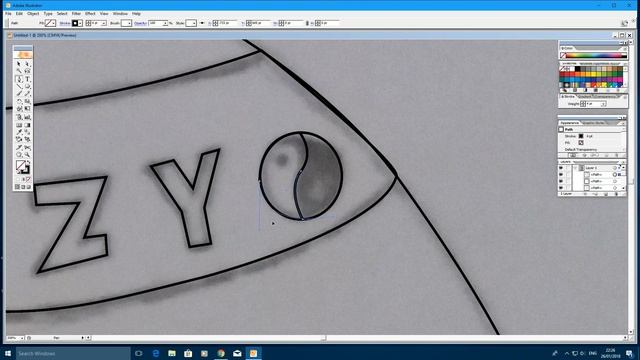
Task: Open Microsoft Edge from the taskbar
Action: 156,353
